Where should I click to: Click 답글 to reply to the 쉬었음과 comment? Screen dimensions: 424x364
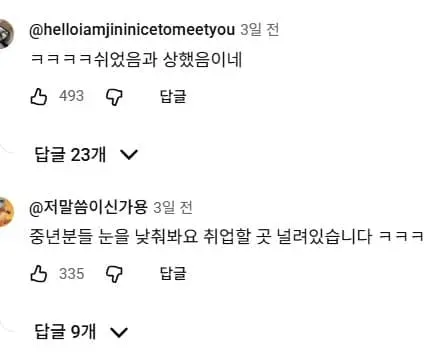pyautogui.click(x=173, y=97)
